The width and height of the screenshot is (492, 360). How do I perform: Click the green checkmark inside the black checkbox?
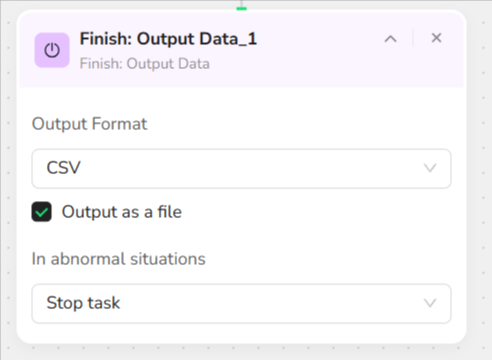click(42, 212)
